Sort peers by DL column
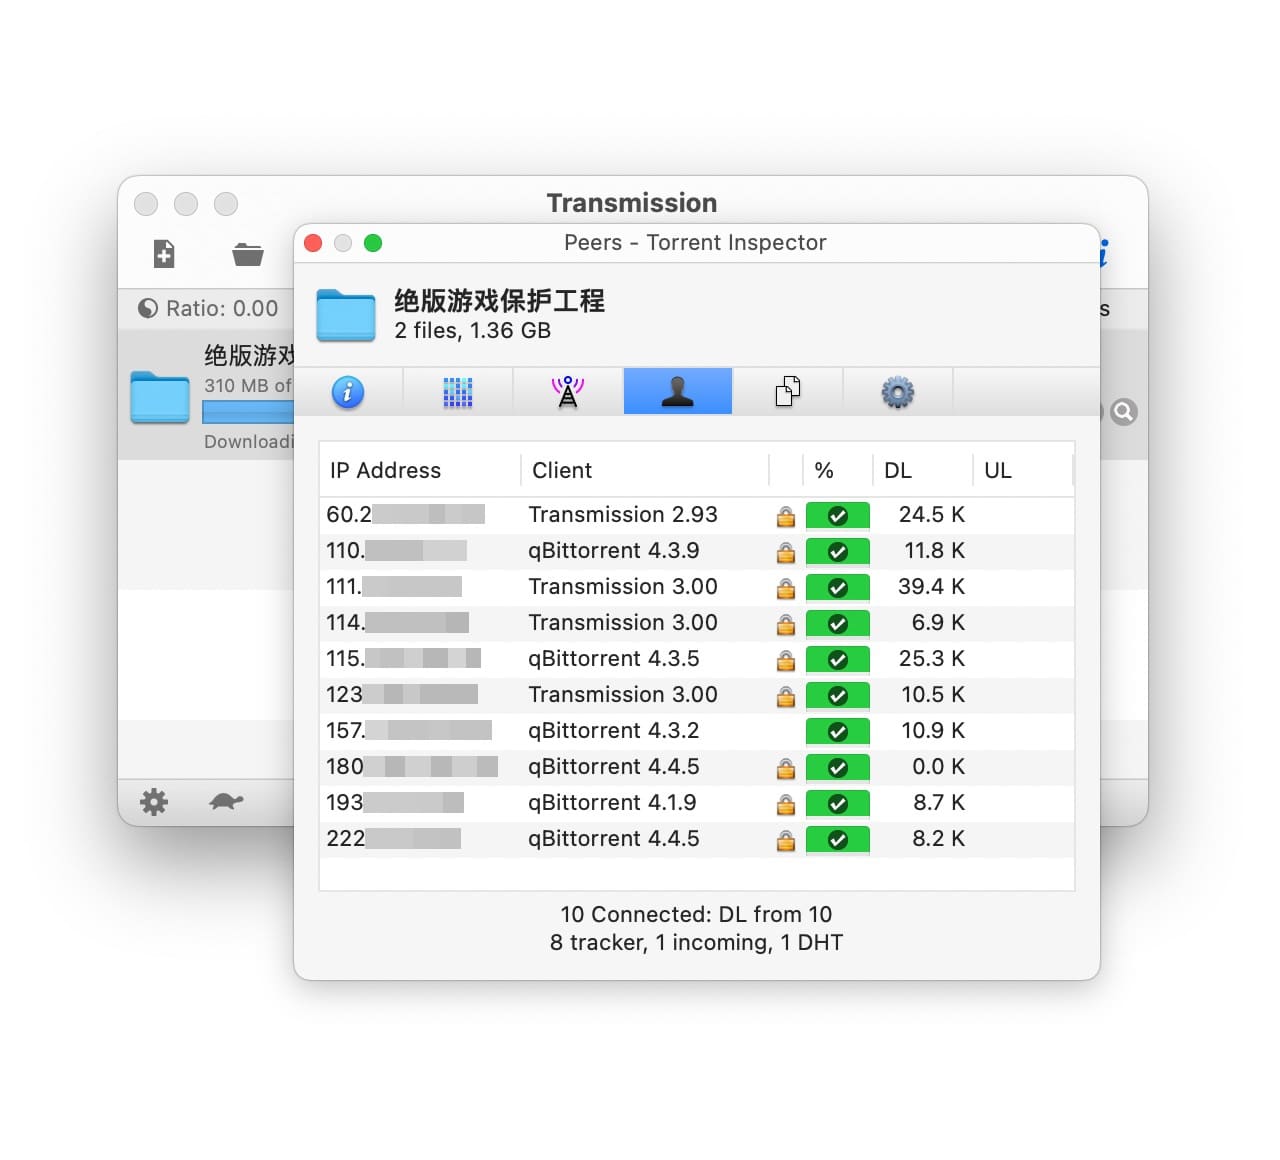Image resolution: width=1280 pixels, height=1160 pixels. (x=923, y=470)
